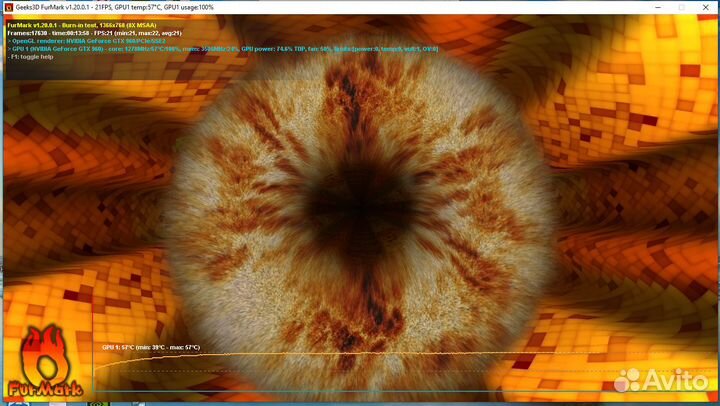Viewport: 720px width, 406px height.
Task: Click the 'OpenGL renderer' info line
Action: pos(86,41)
